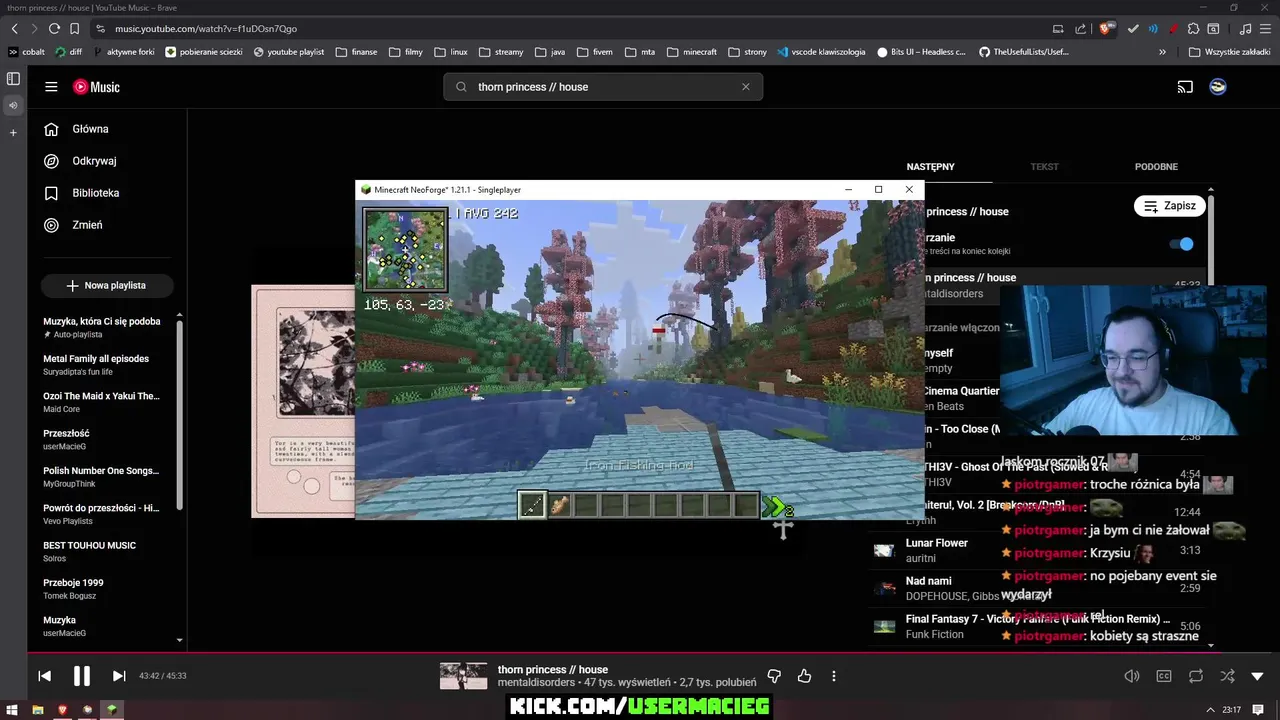Image resolution: width=1280 pixels, height=720 pixels.
Task: Create a Nowa playlista
Action: click(x=107, y=285)
